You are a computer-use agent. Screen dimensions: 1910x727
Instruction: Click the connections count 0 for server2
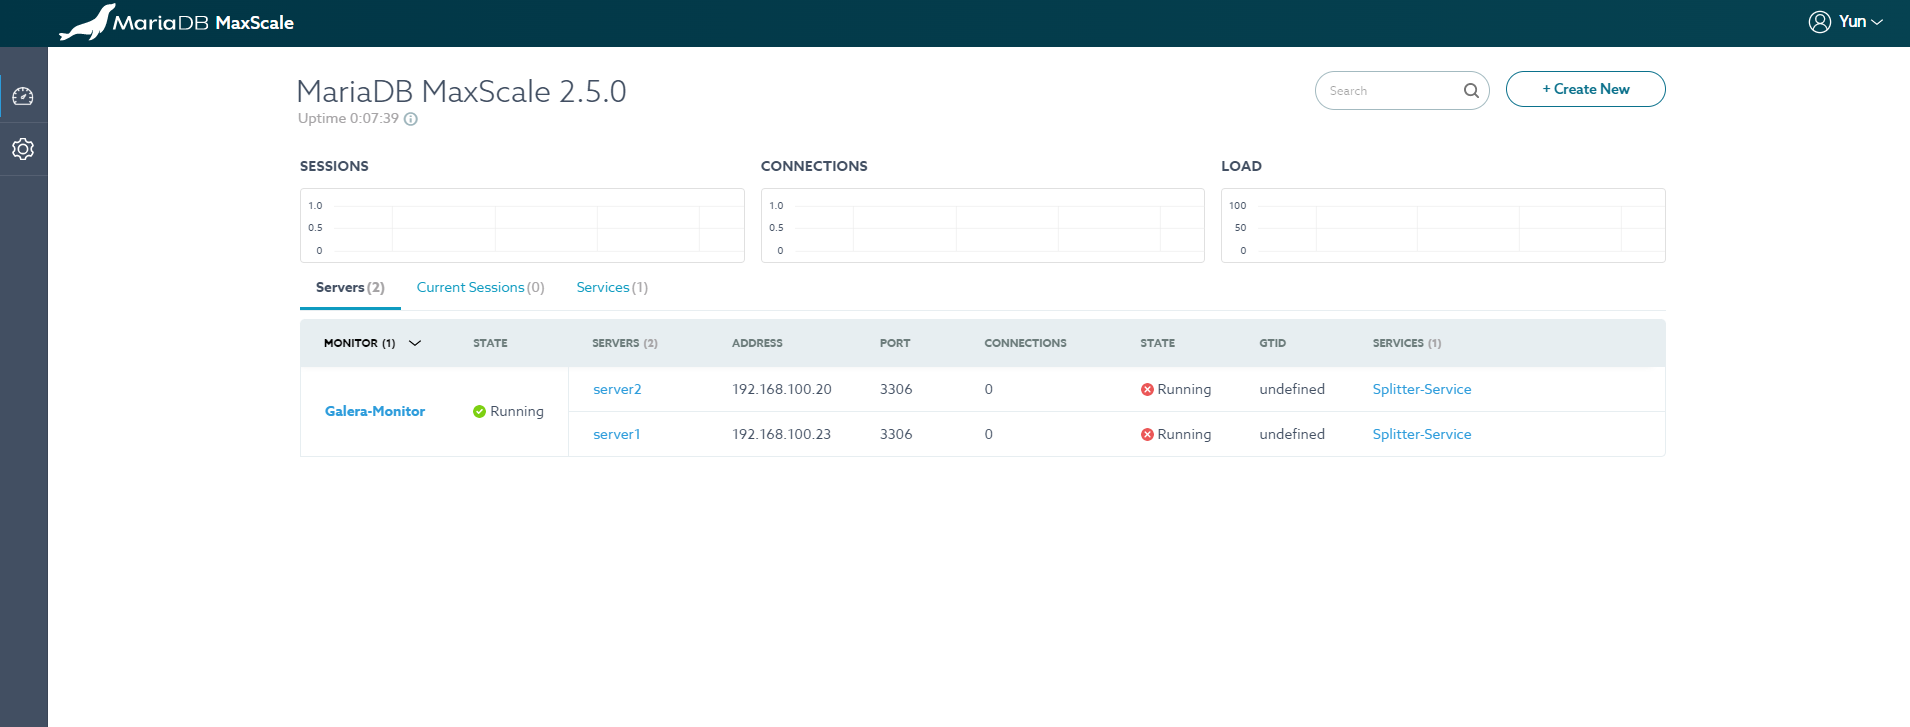988,389
